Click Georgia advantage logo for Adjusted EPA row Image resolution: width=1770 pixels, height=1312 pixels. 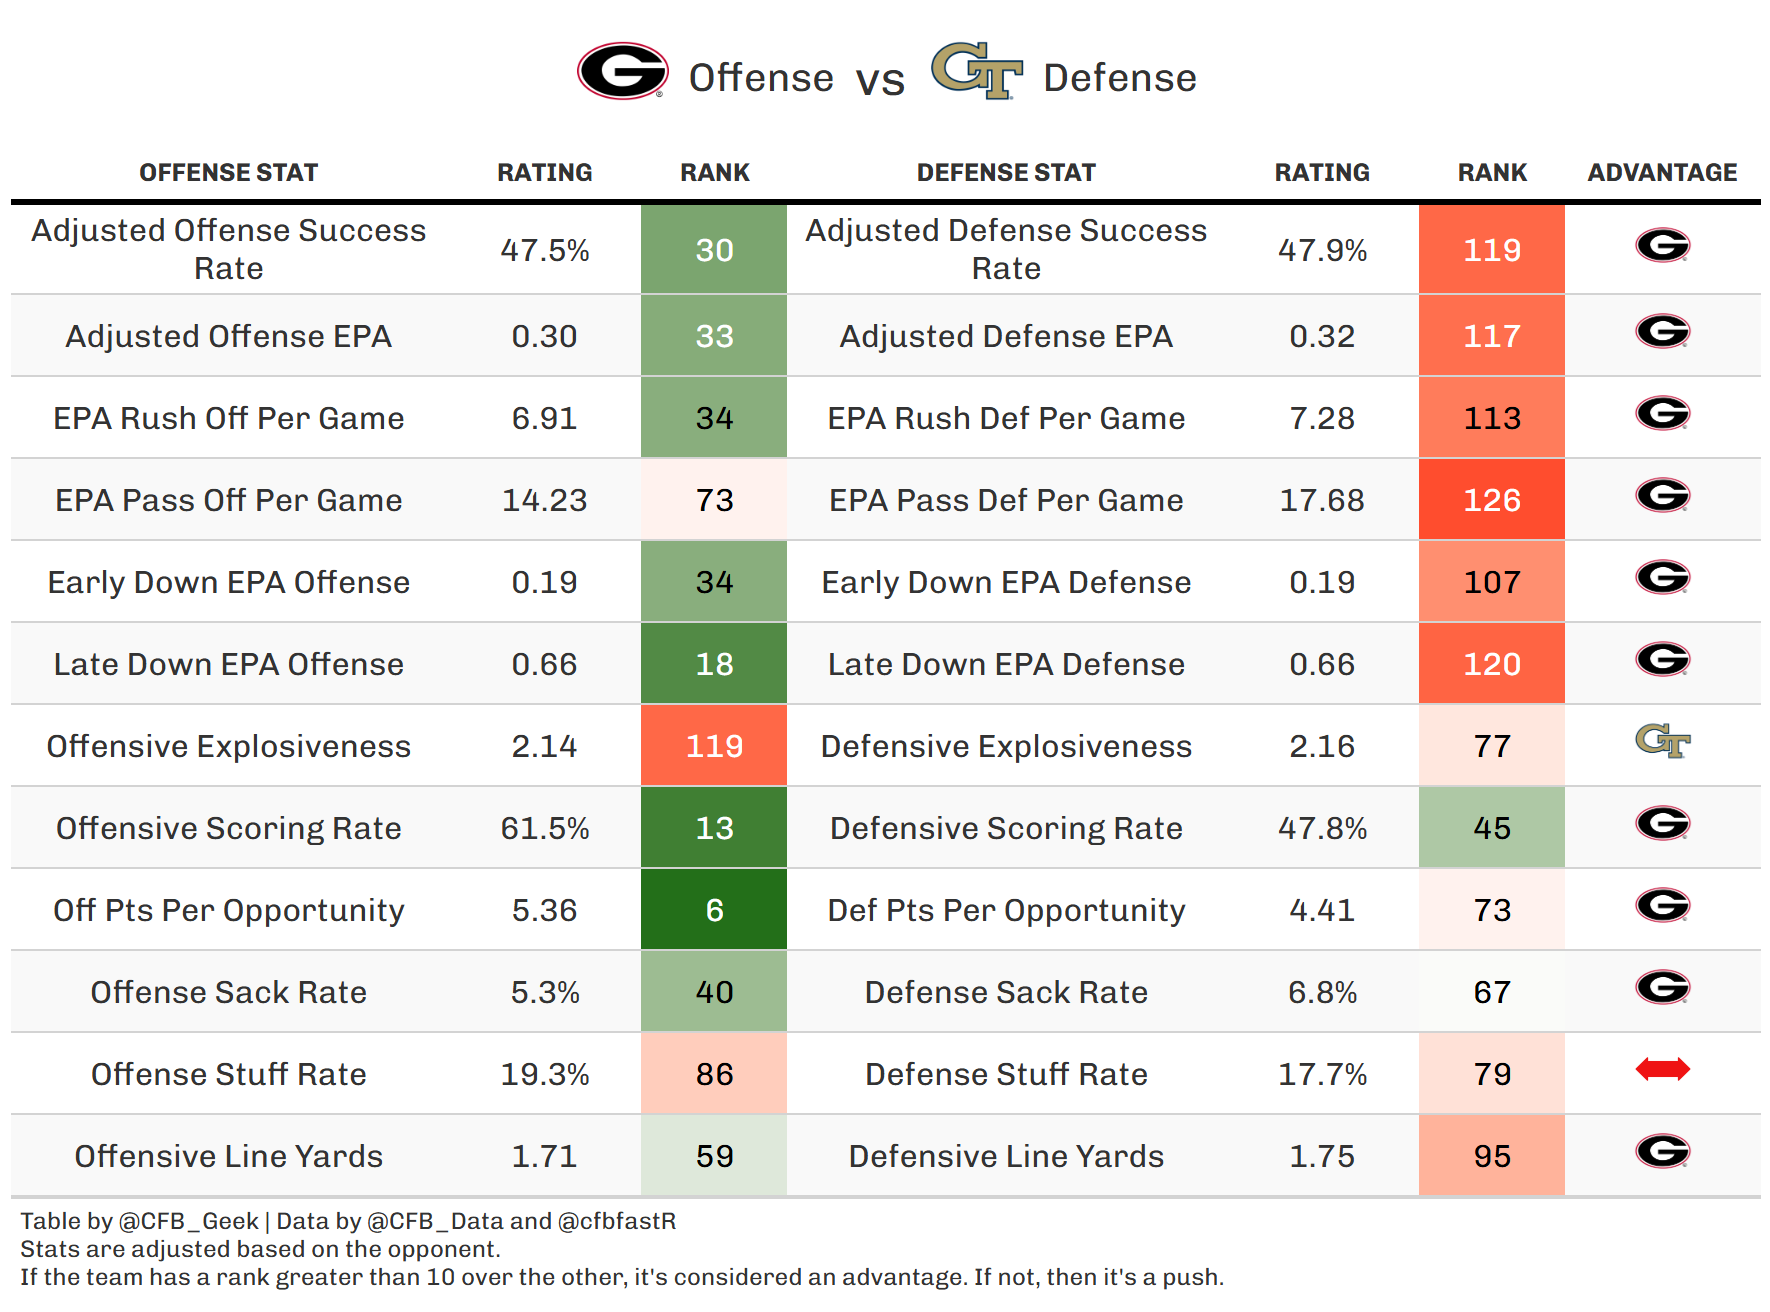(x=1662, y=331)
